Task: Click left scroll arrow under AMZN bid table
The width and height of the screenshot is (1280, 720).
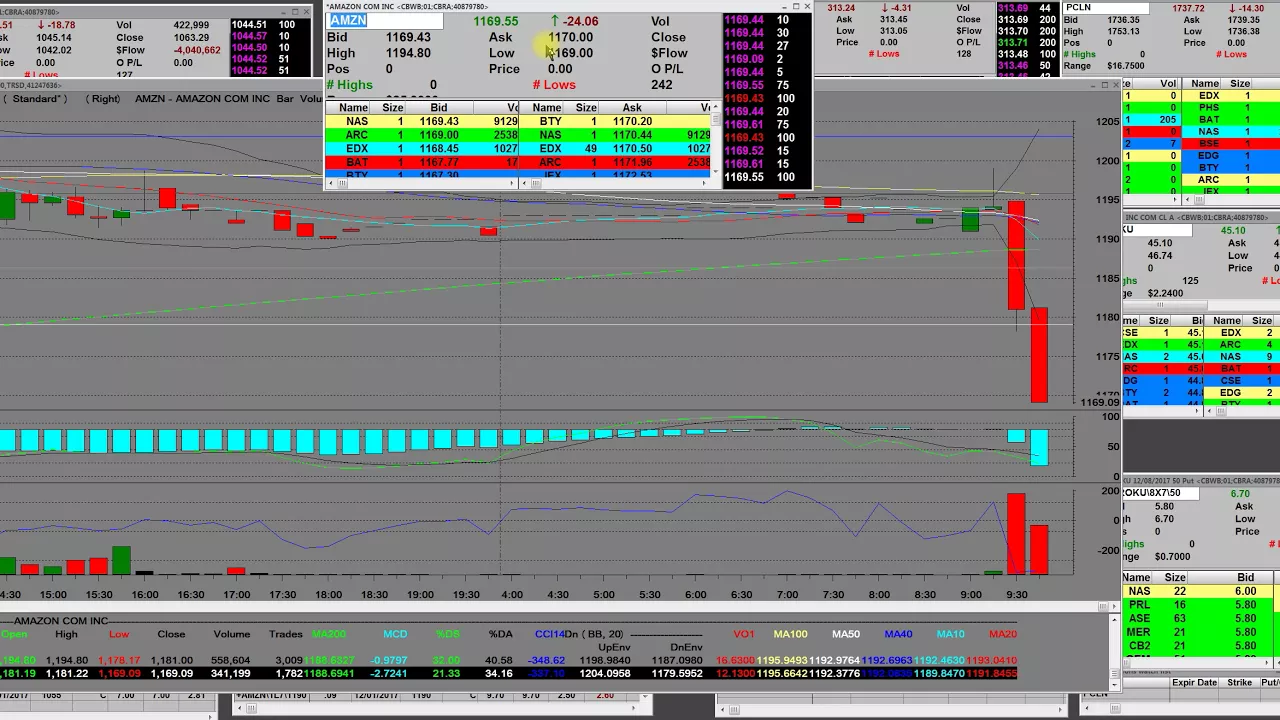Action: pos(329,183)
